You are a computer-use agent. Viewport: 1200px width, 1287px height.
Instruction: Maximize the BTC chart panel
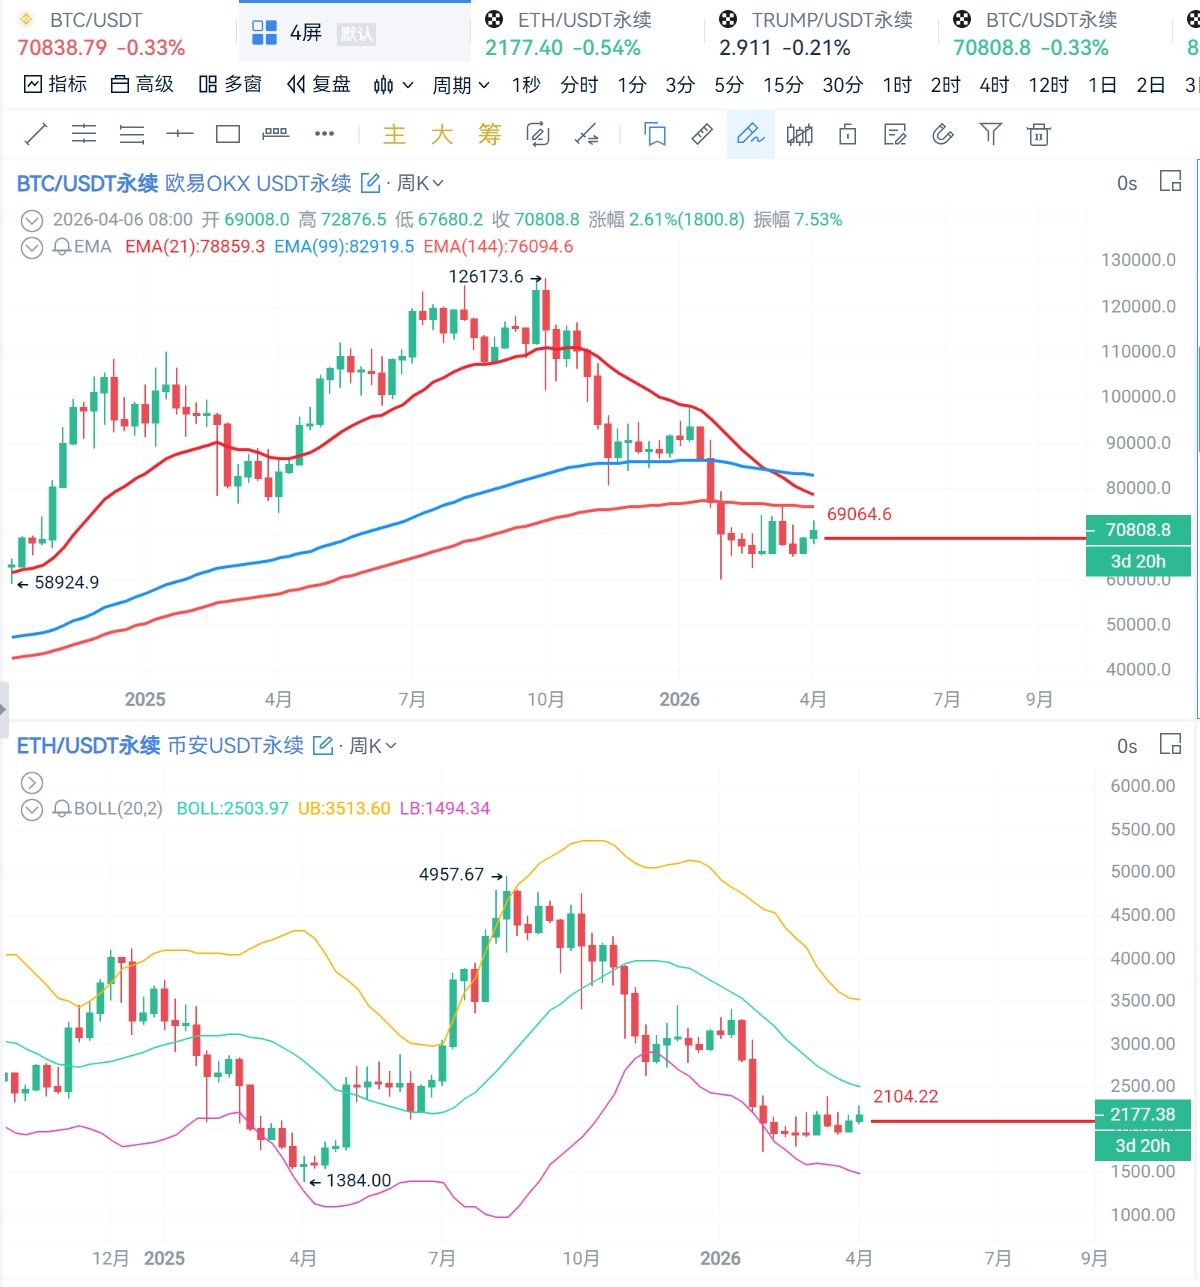tap(1170, 182)
